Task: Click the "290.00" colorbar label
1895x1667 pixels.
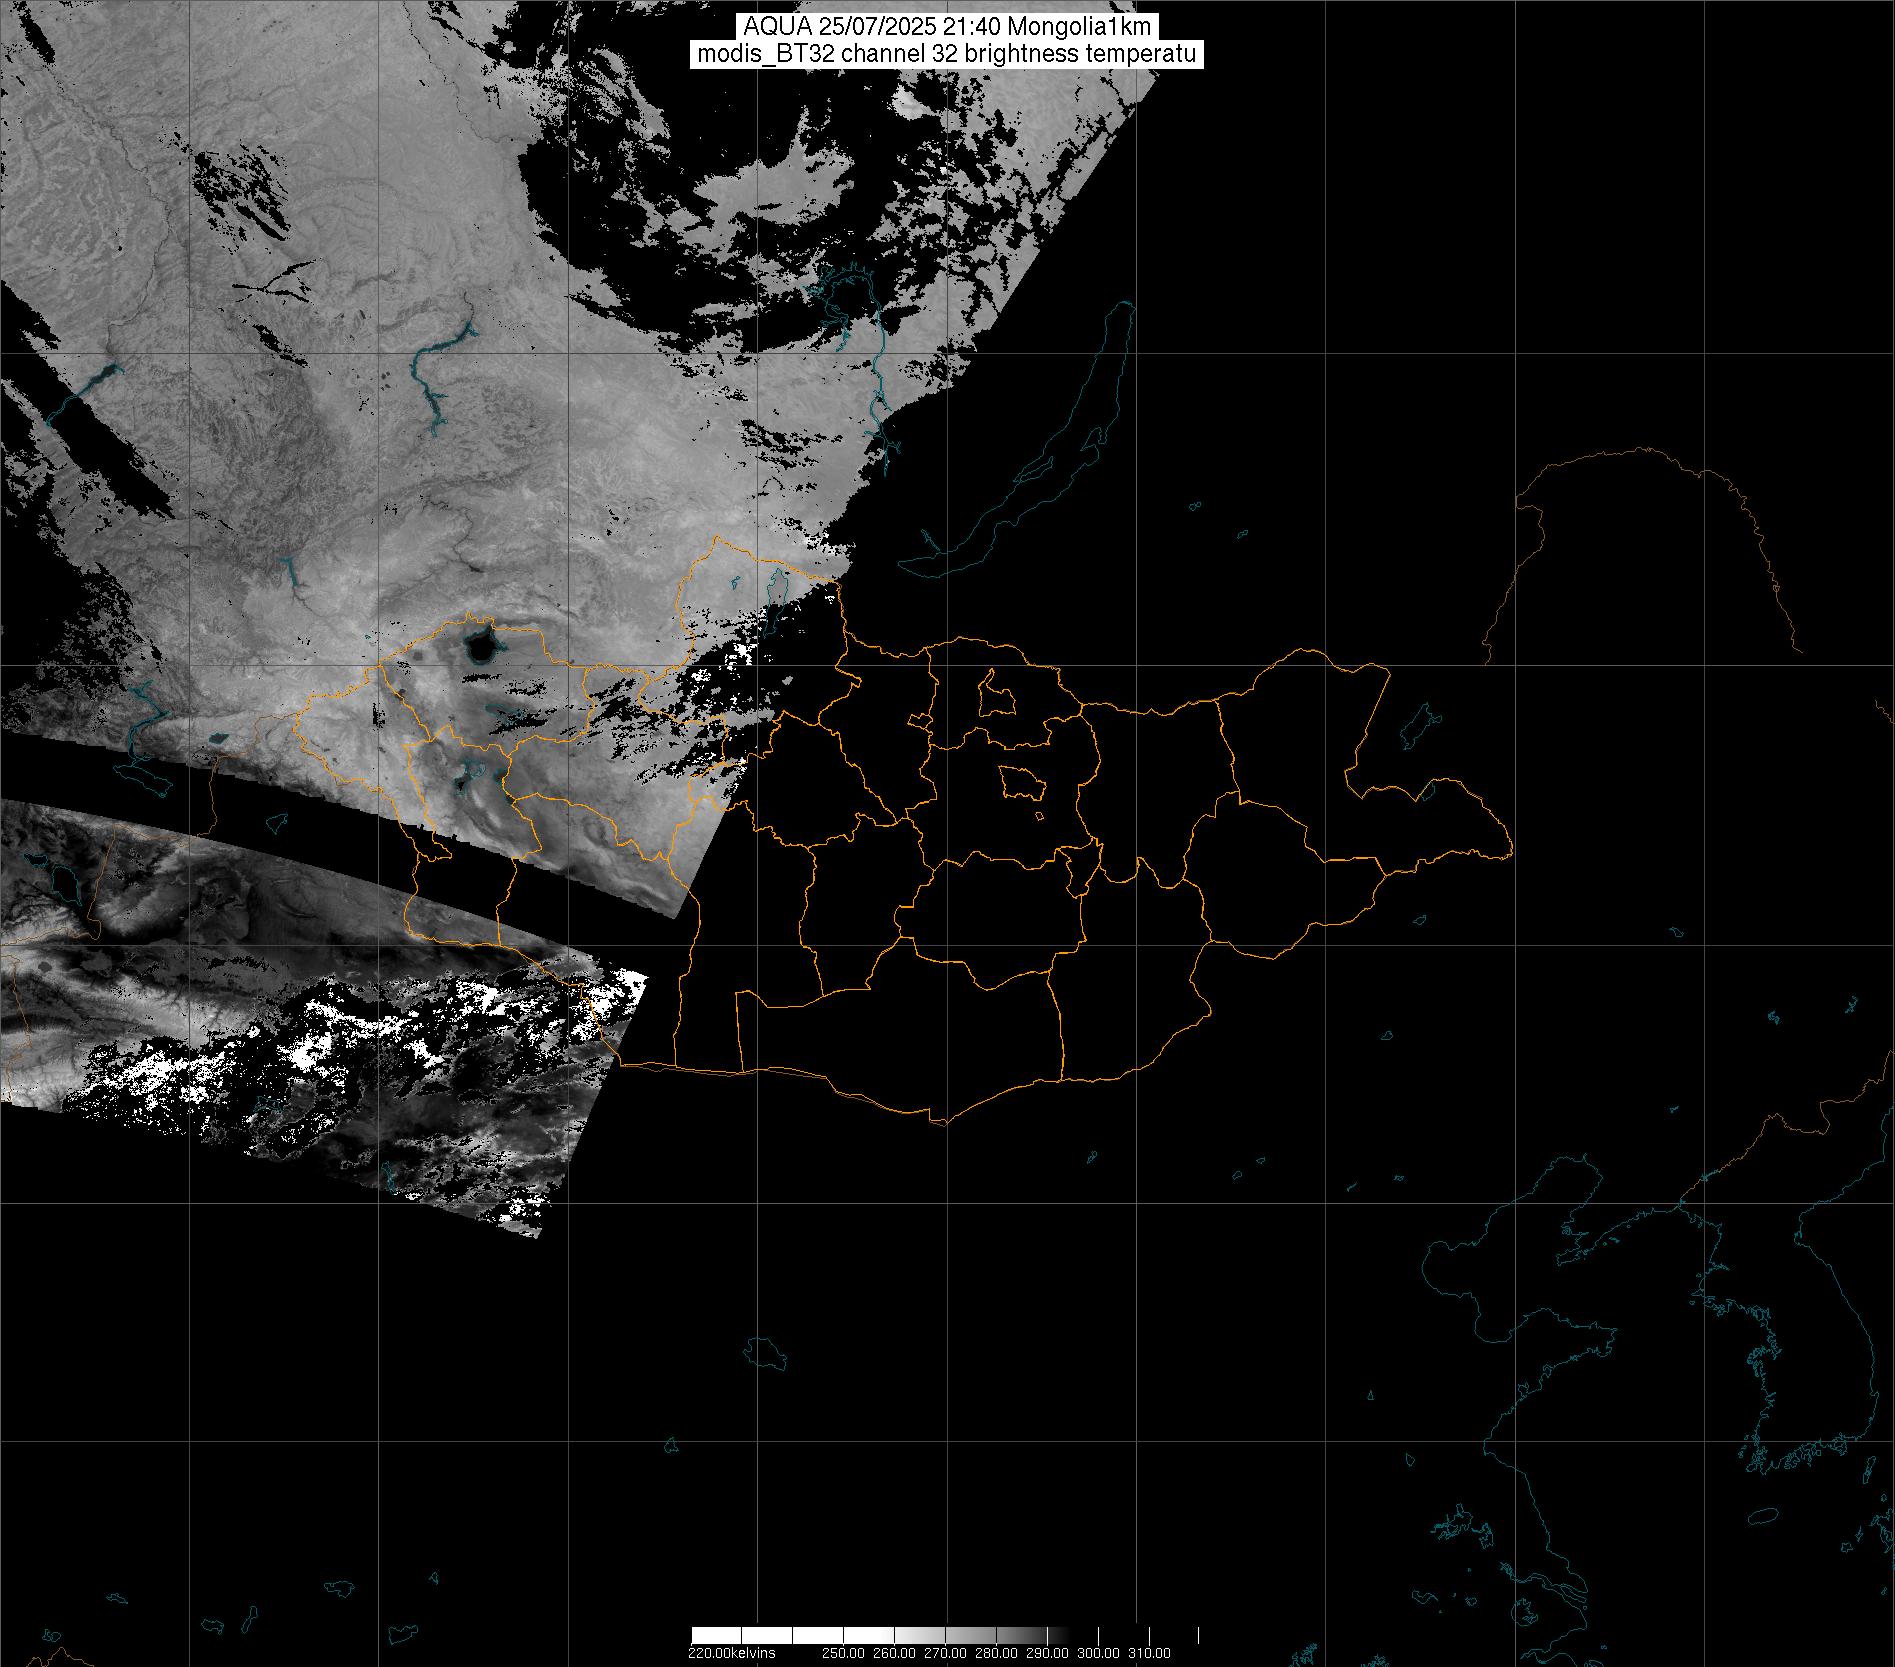Action: tap(1048, 1652)
